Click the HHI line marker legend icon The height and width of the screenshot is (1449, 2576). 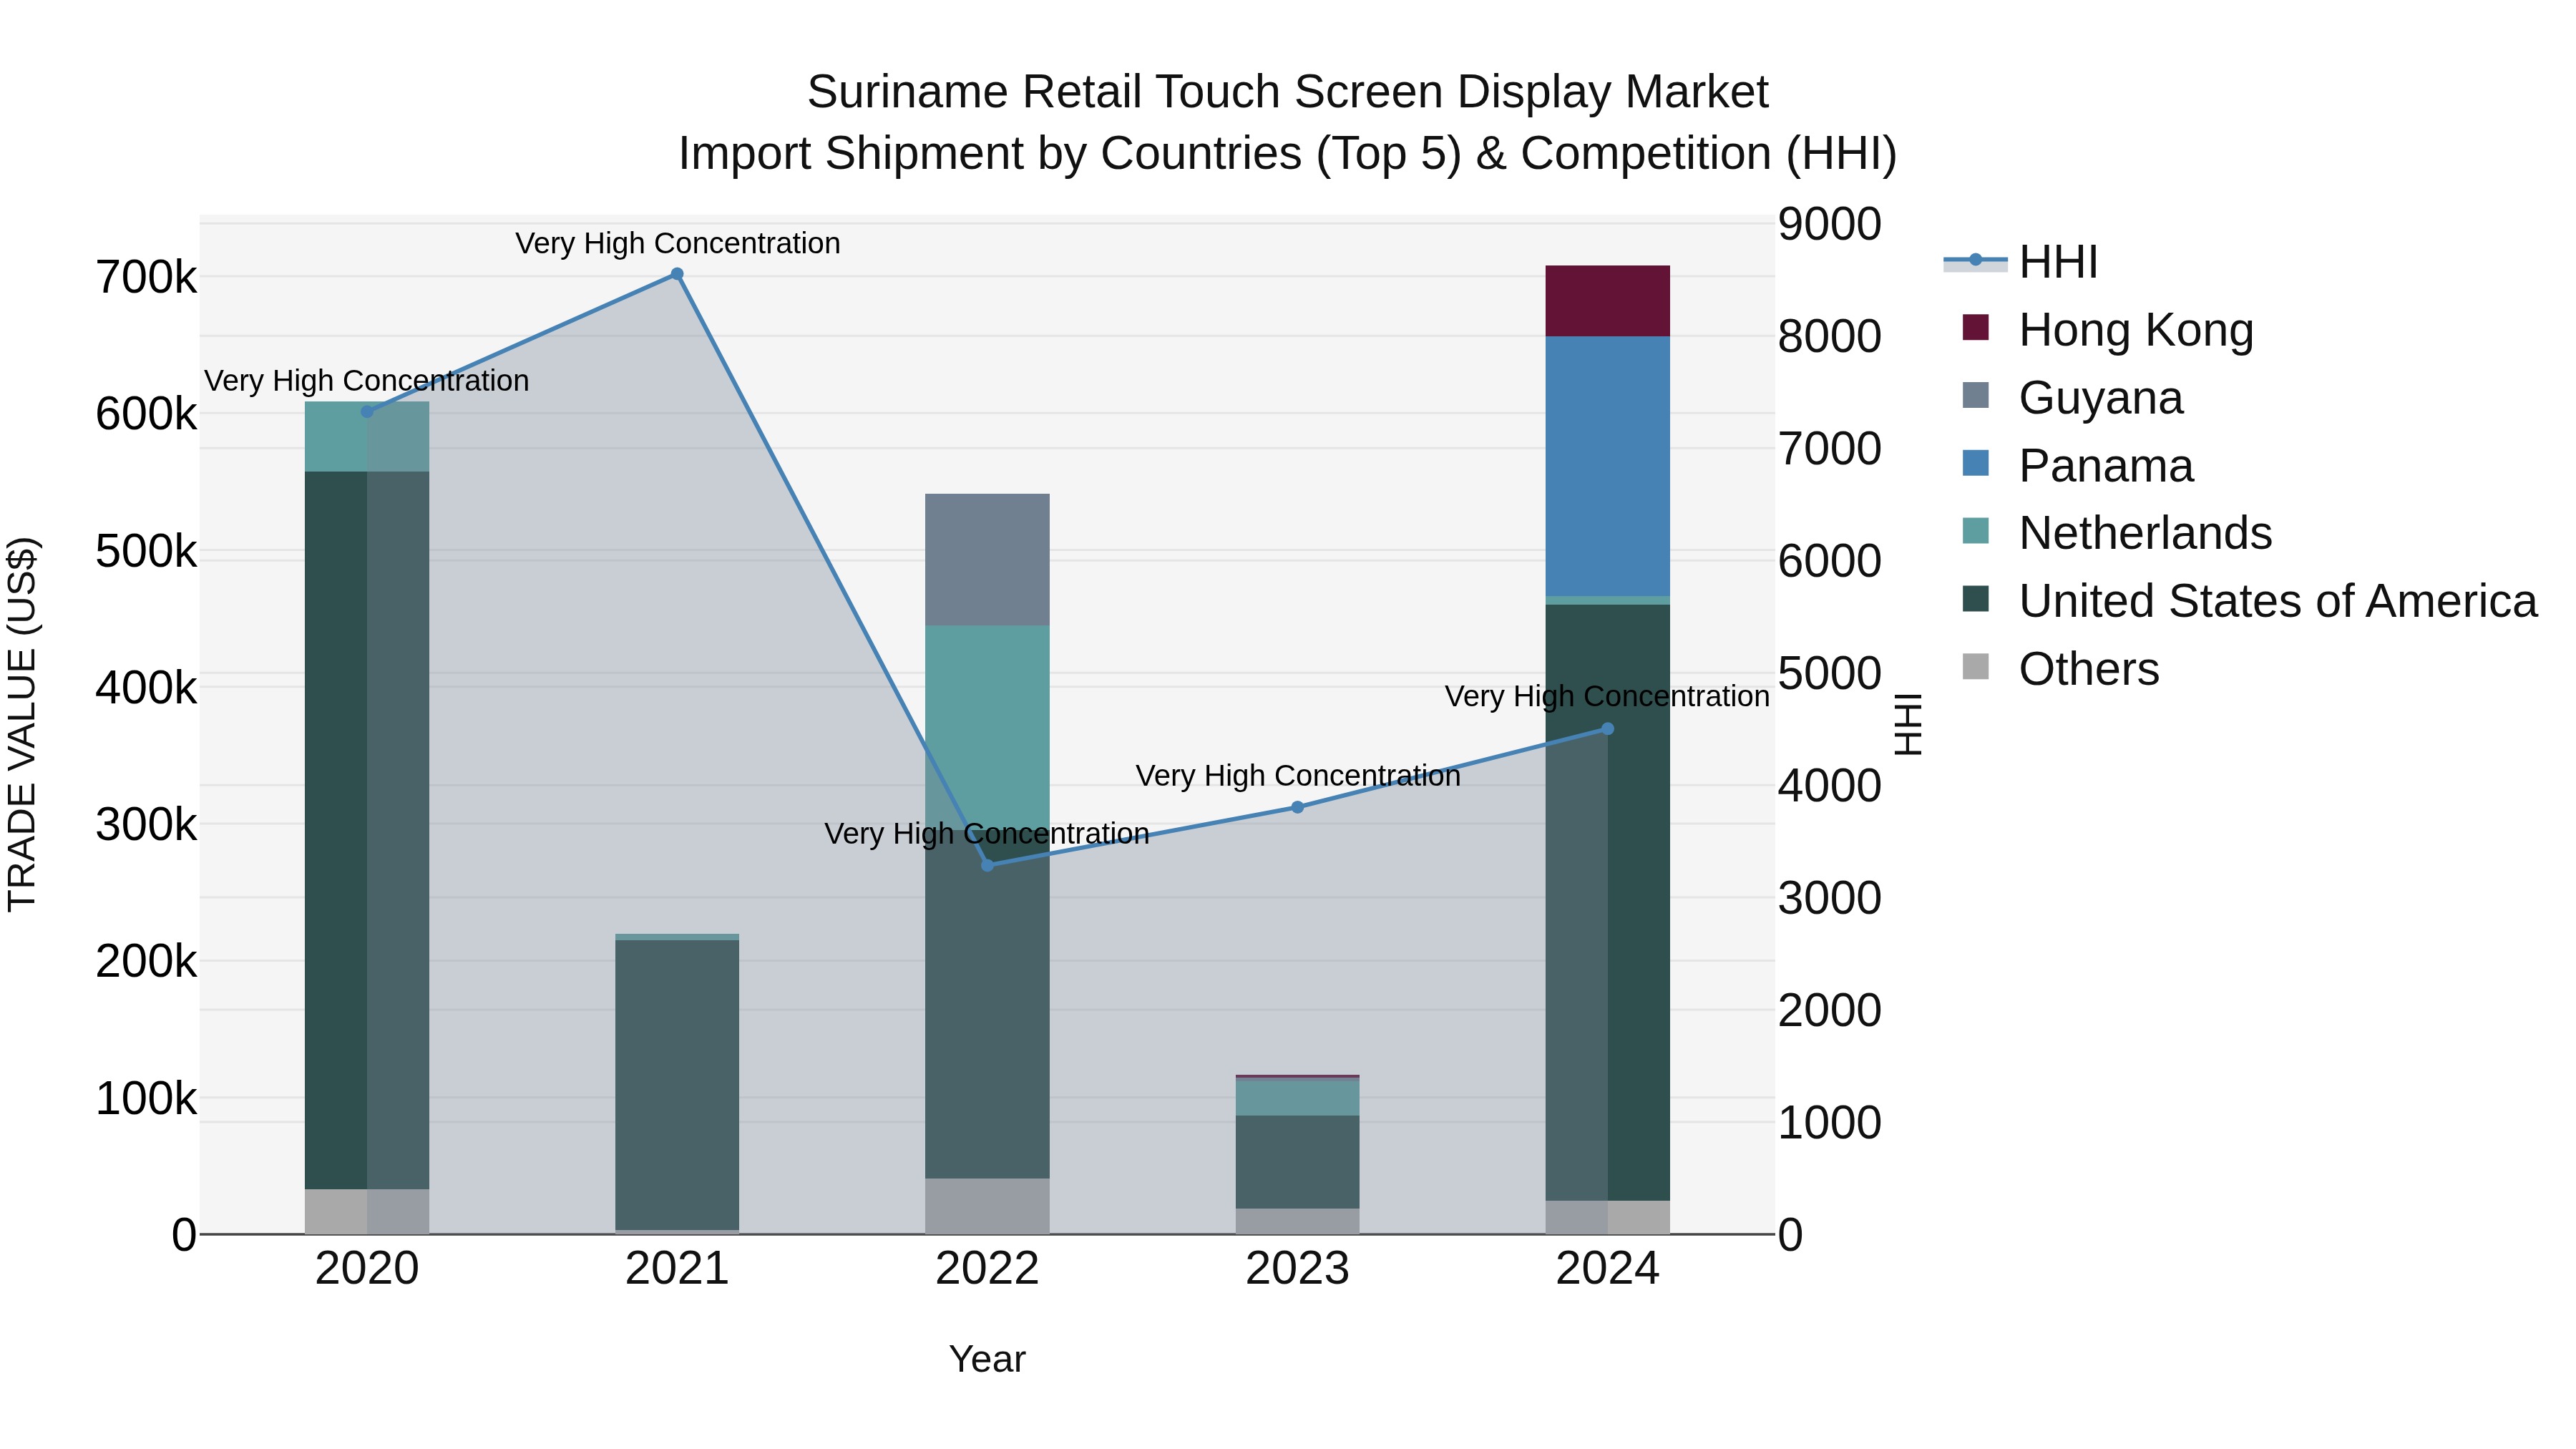coord(1975,261)
